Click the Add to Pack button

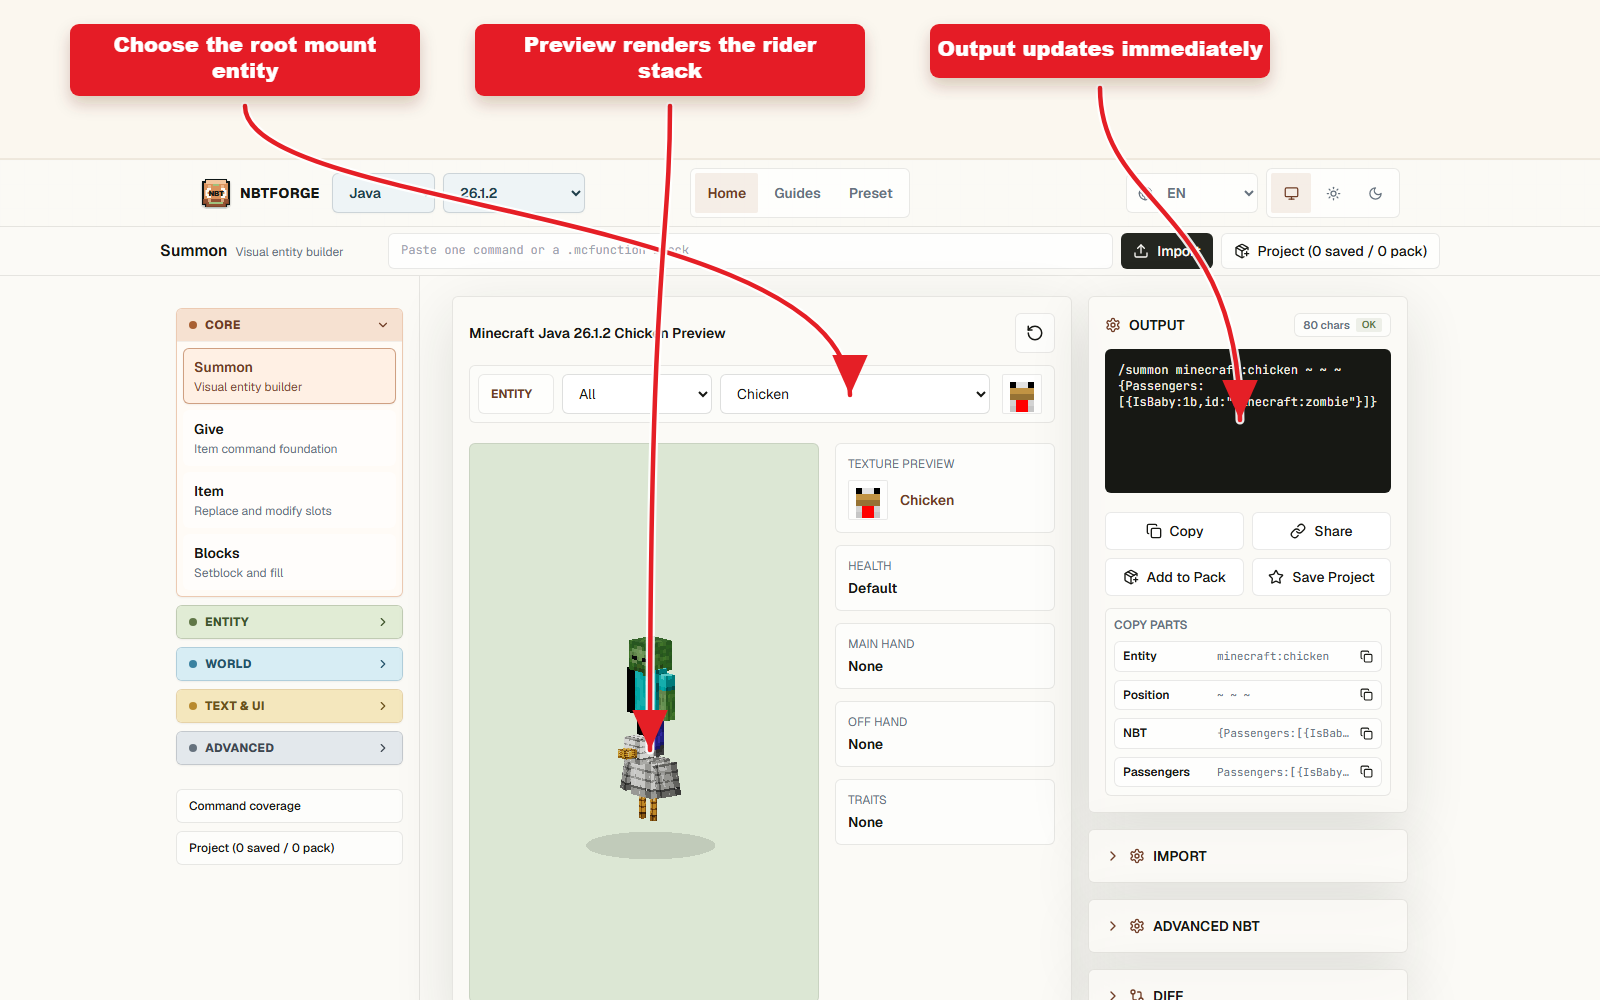(x=1174, y=577)
